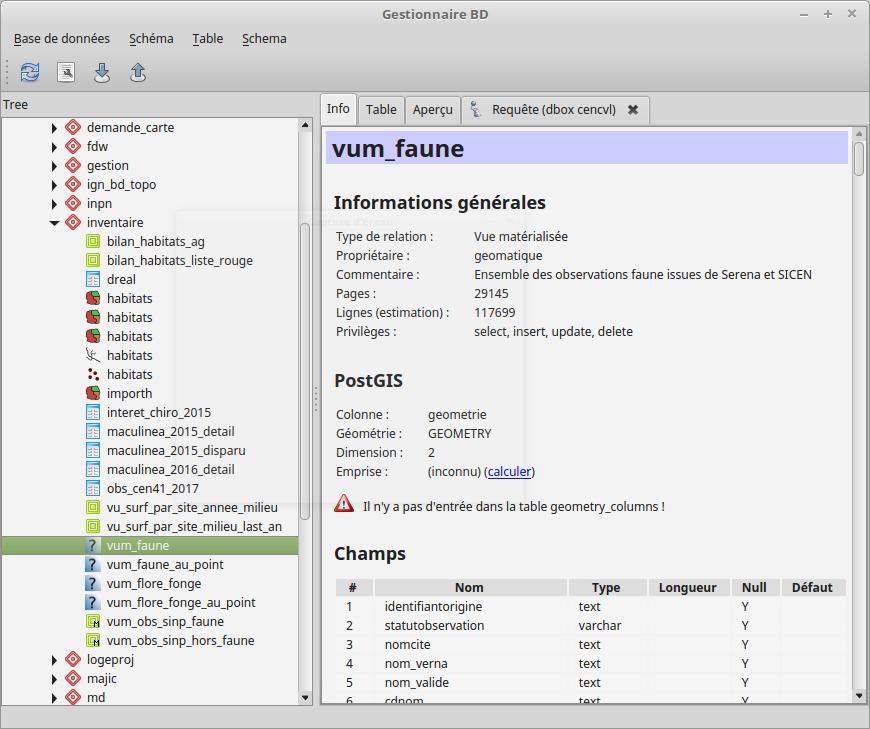The image size is (870, 729).
Task: Click the Import layer/file toolbar icon
Action: pyautogui.click(x=102, y=72)
